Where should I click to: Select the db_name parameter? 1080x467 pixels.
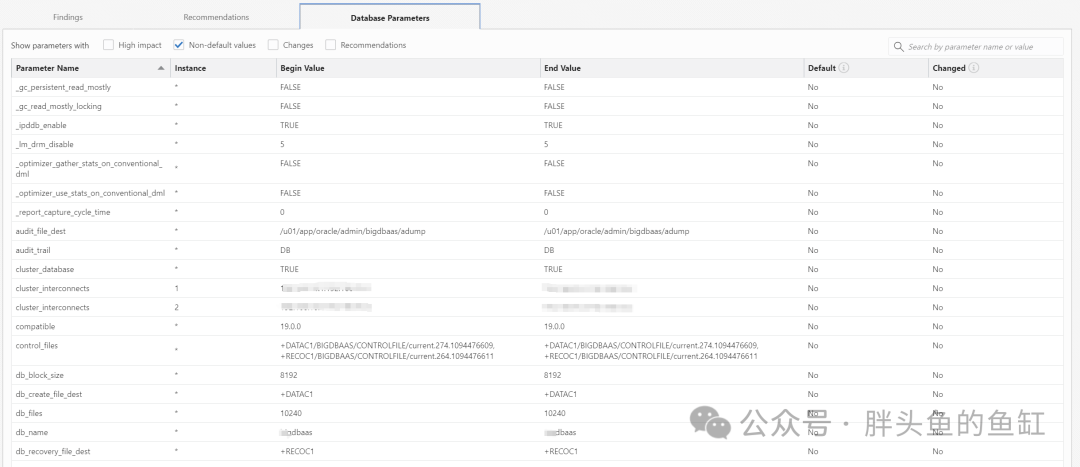(x=32, y=432)
